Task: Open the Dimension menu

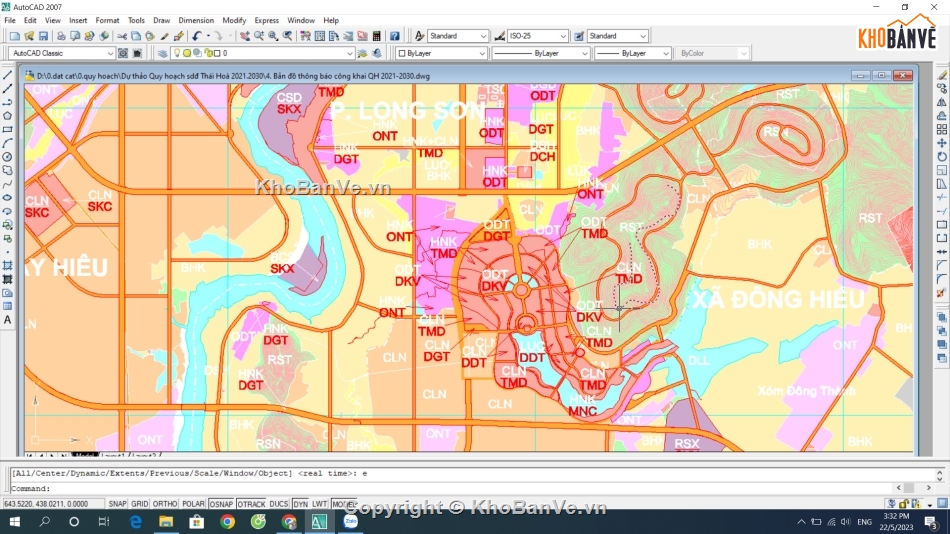Action: pos(196,21)
